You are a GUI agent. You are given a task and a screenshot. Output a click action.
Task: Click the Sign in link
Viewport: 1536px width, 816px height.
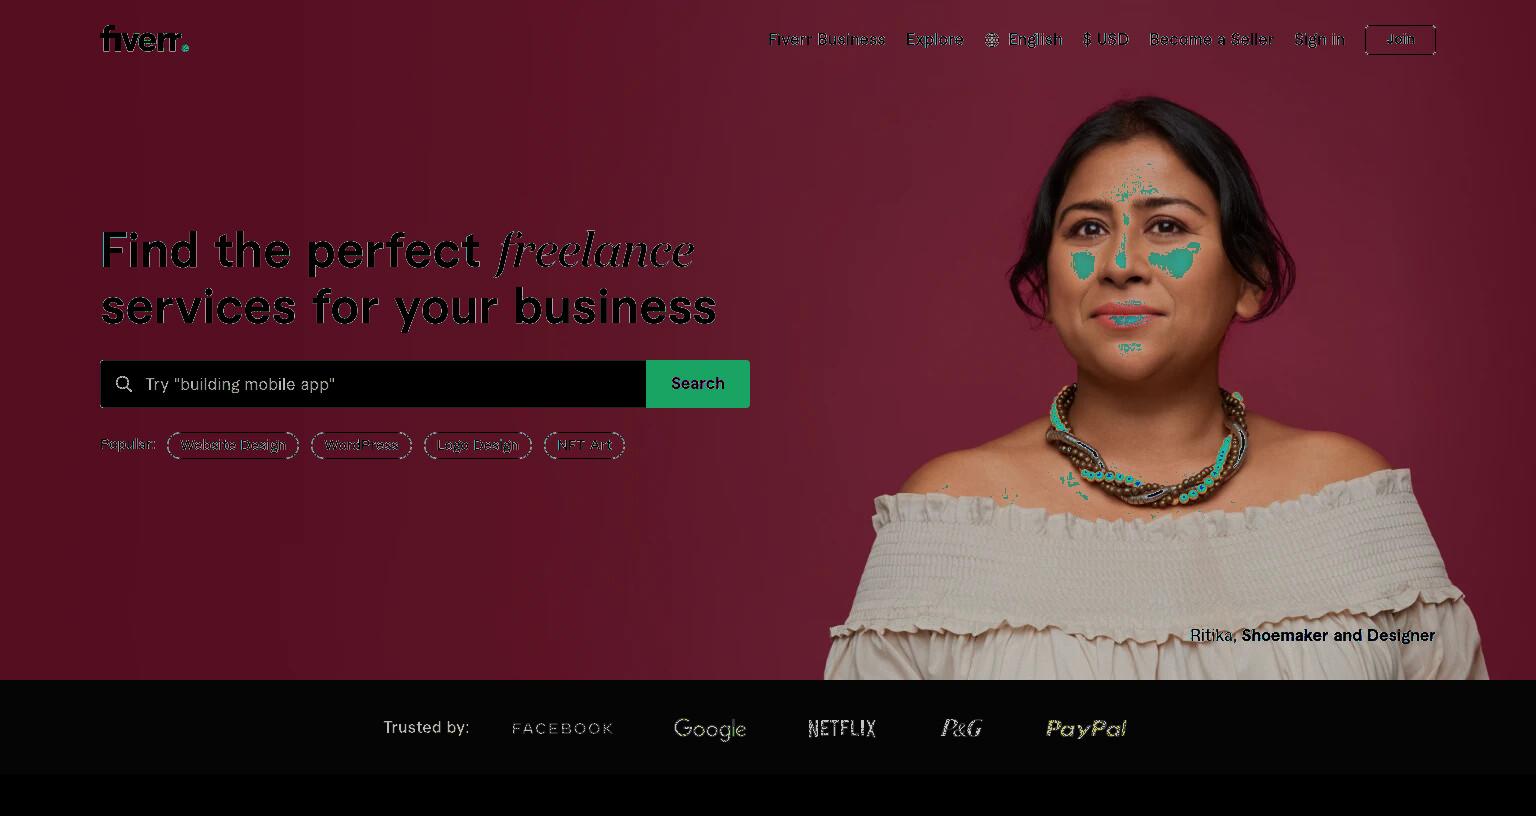[x=1319, y=40]
